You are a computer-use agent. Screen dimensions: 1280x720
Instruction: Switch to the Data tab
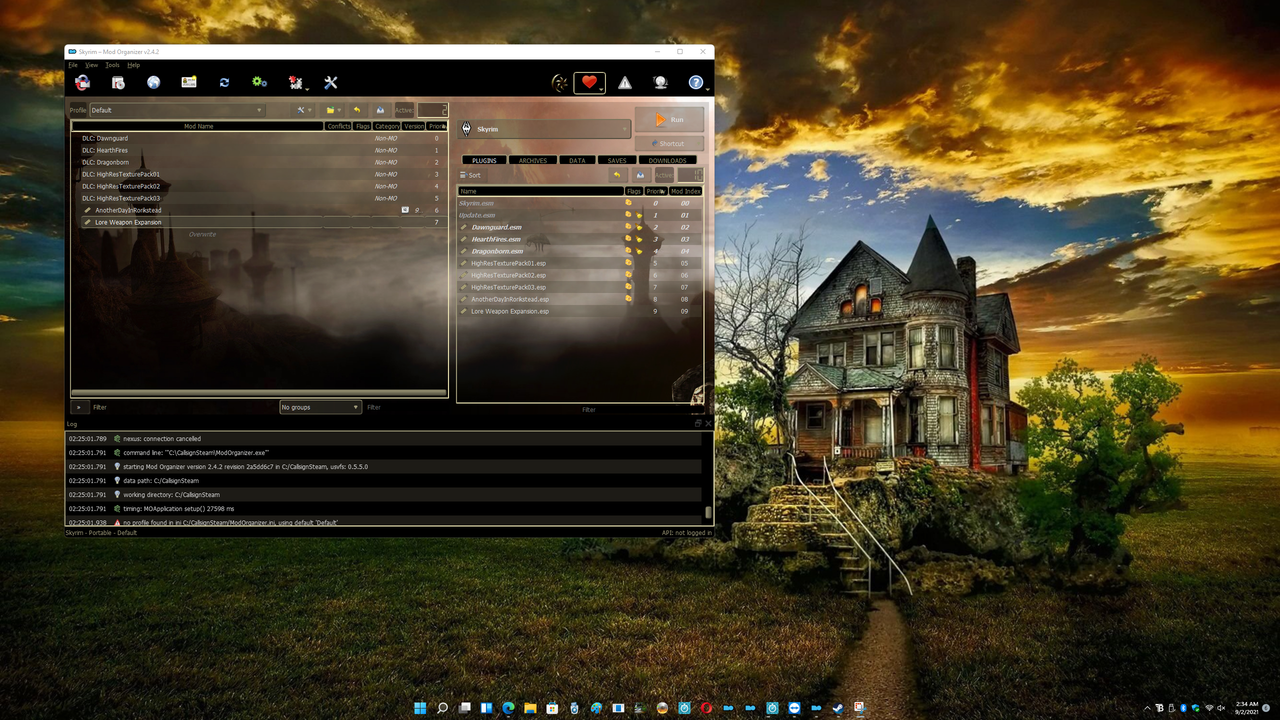577,160
